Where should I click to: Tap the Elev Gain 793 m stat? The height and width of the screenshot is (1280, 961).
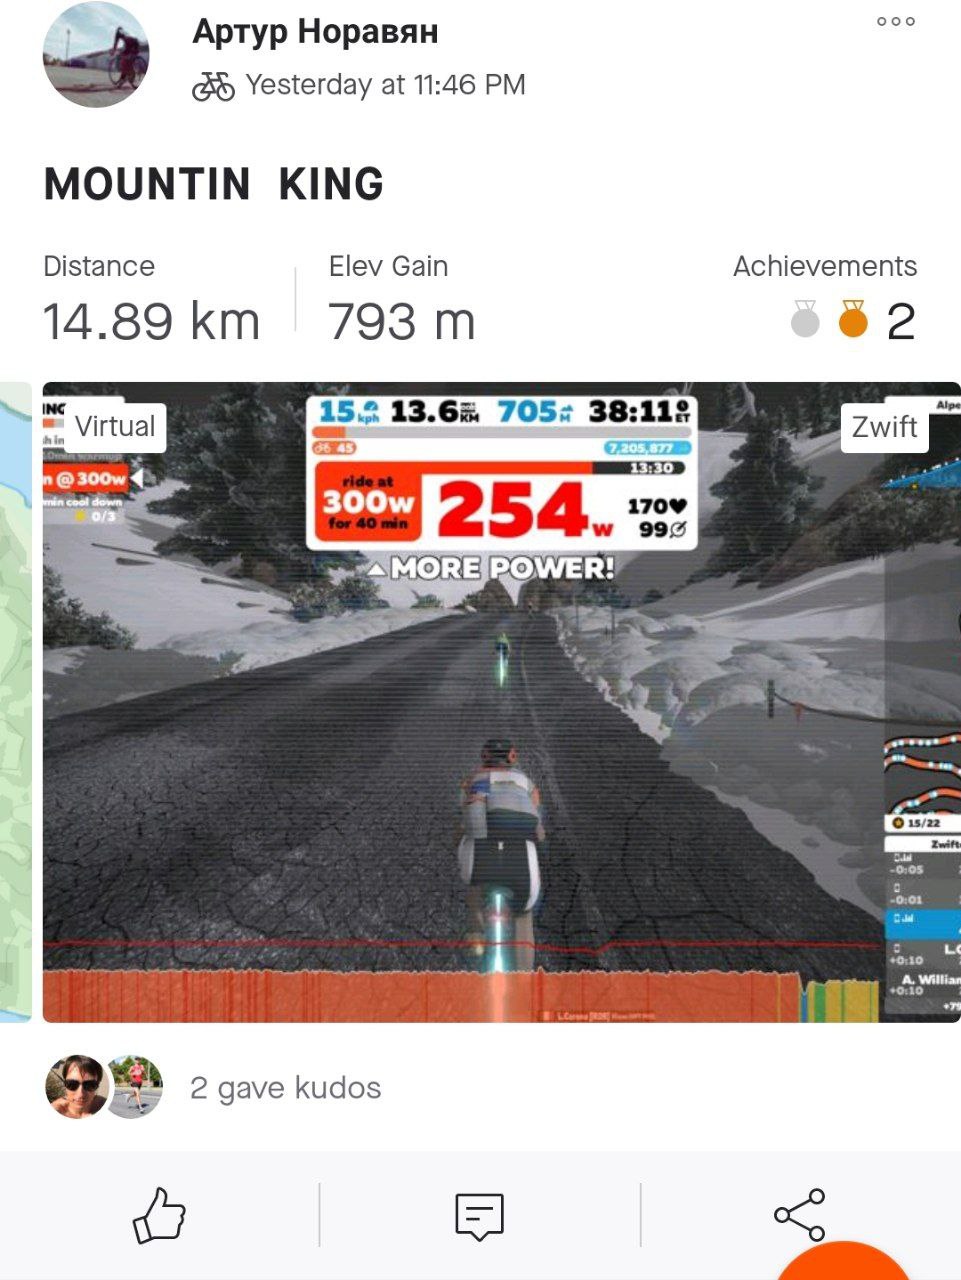(402, 300)
